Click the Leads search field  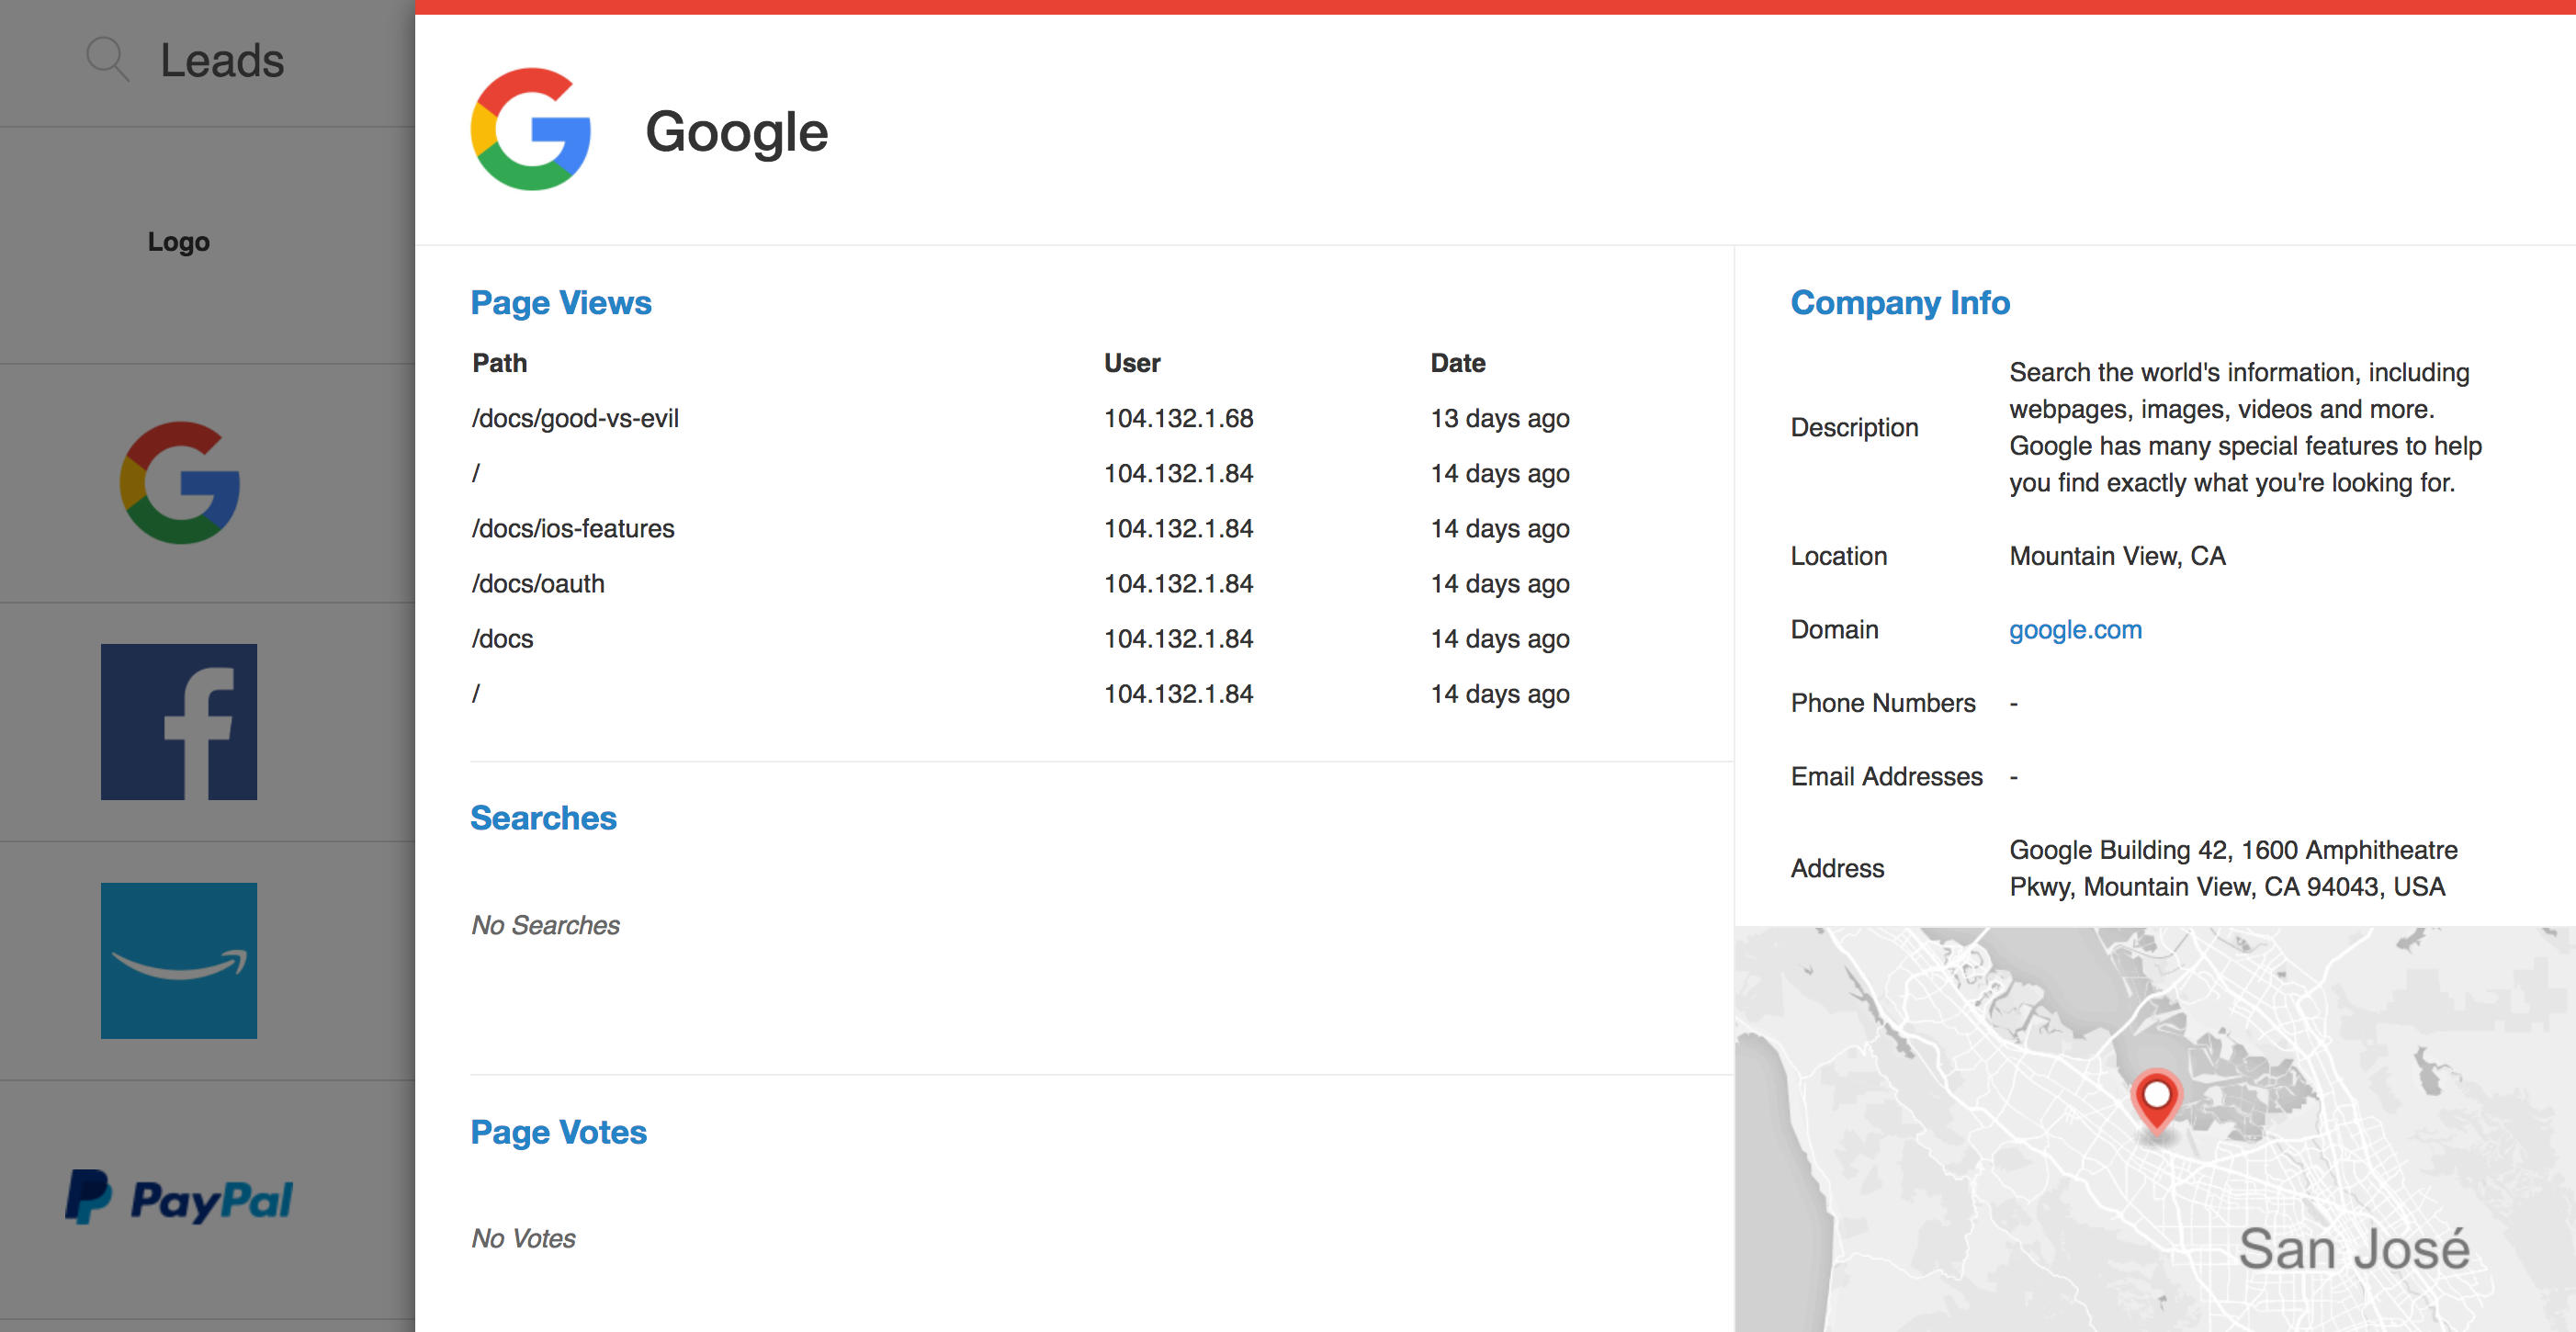pos(222,61)
